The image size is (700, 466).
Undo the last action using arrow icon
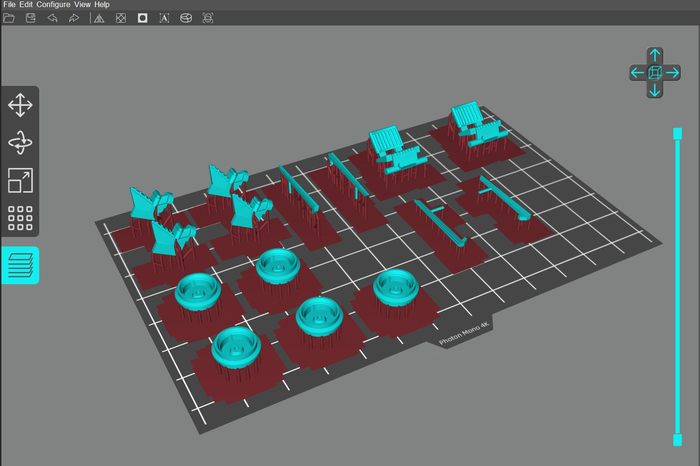point(52,18)
